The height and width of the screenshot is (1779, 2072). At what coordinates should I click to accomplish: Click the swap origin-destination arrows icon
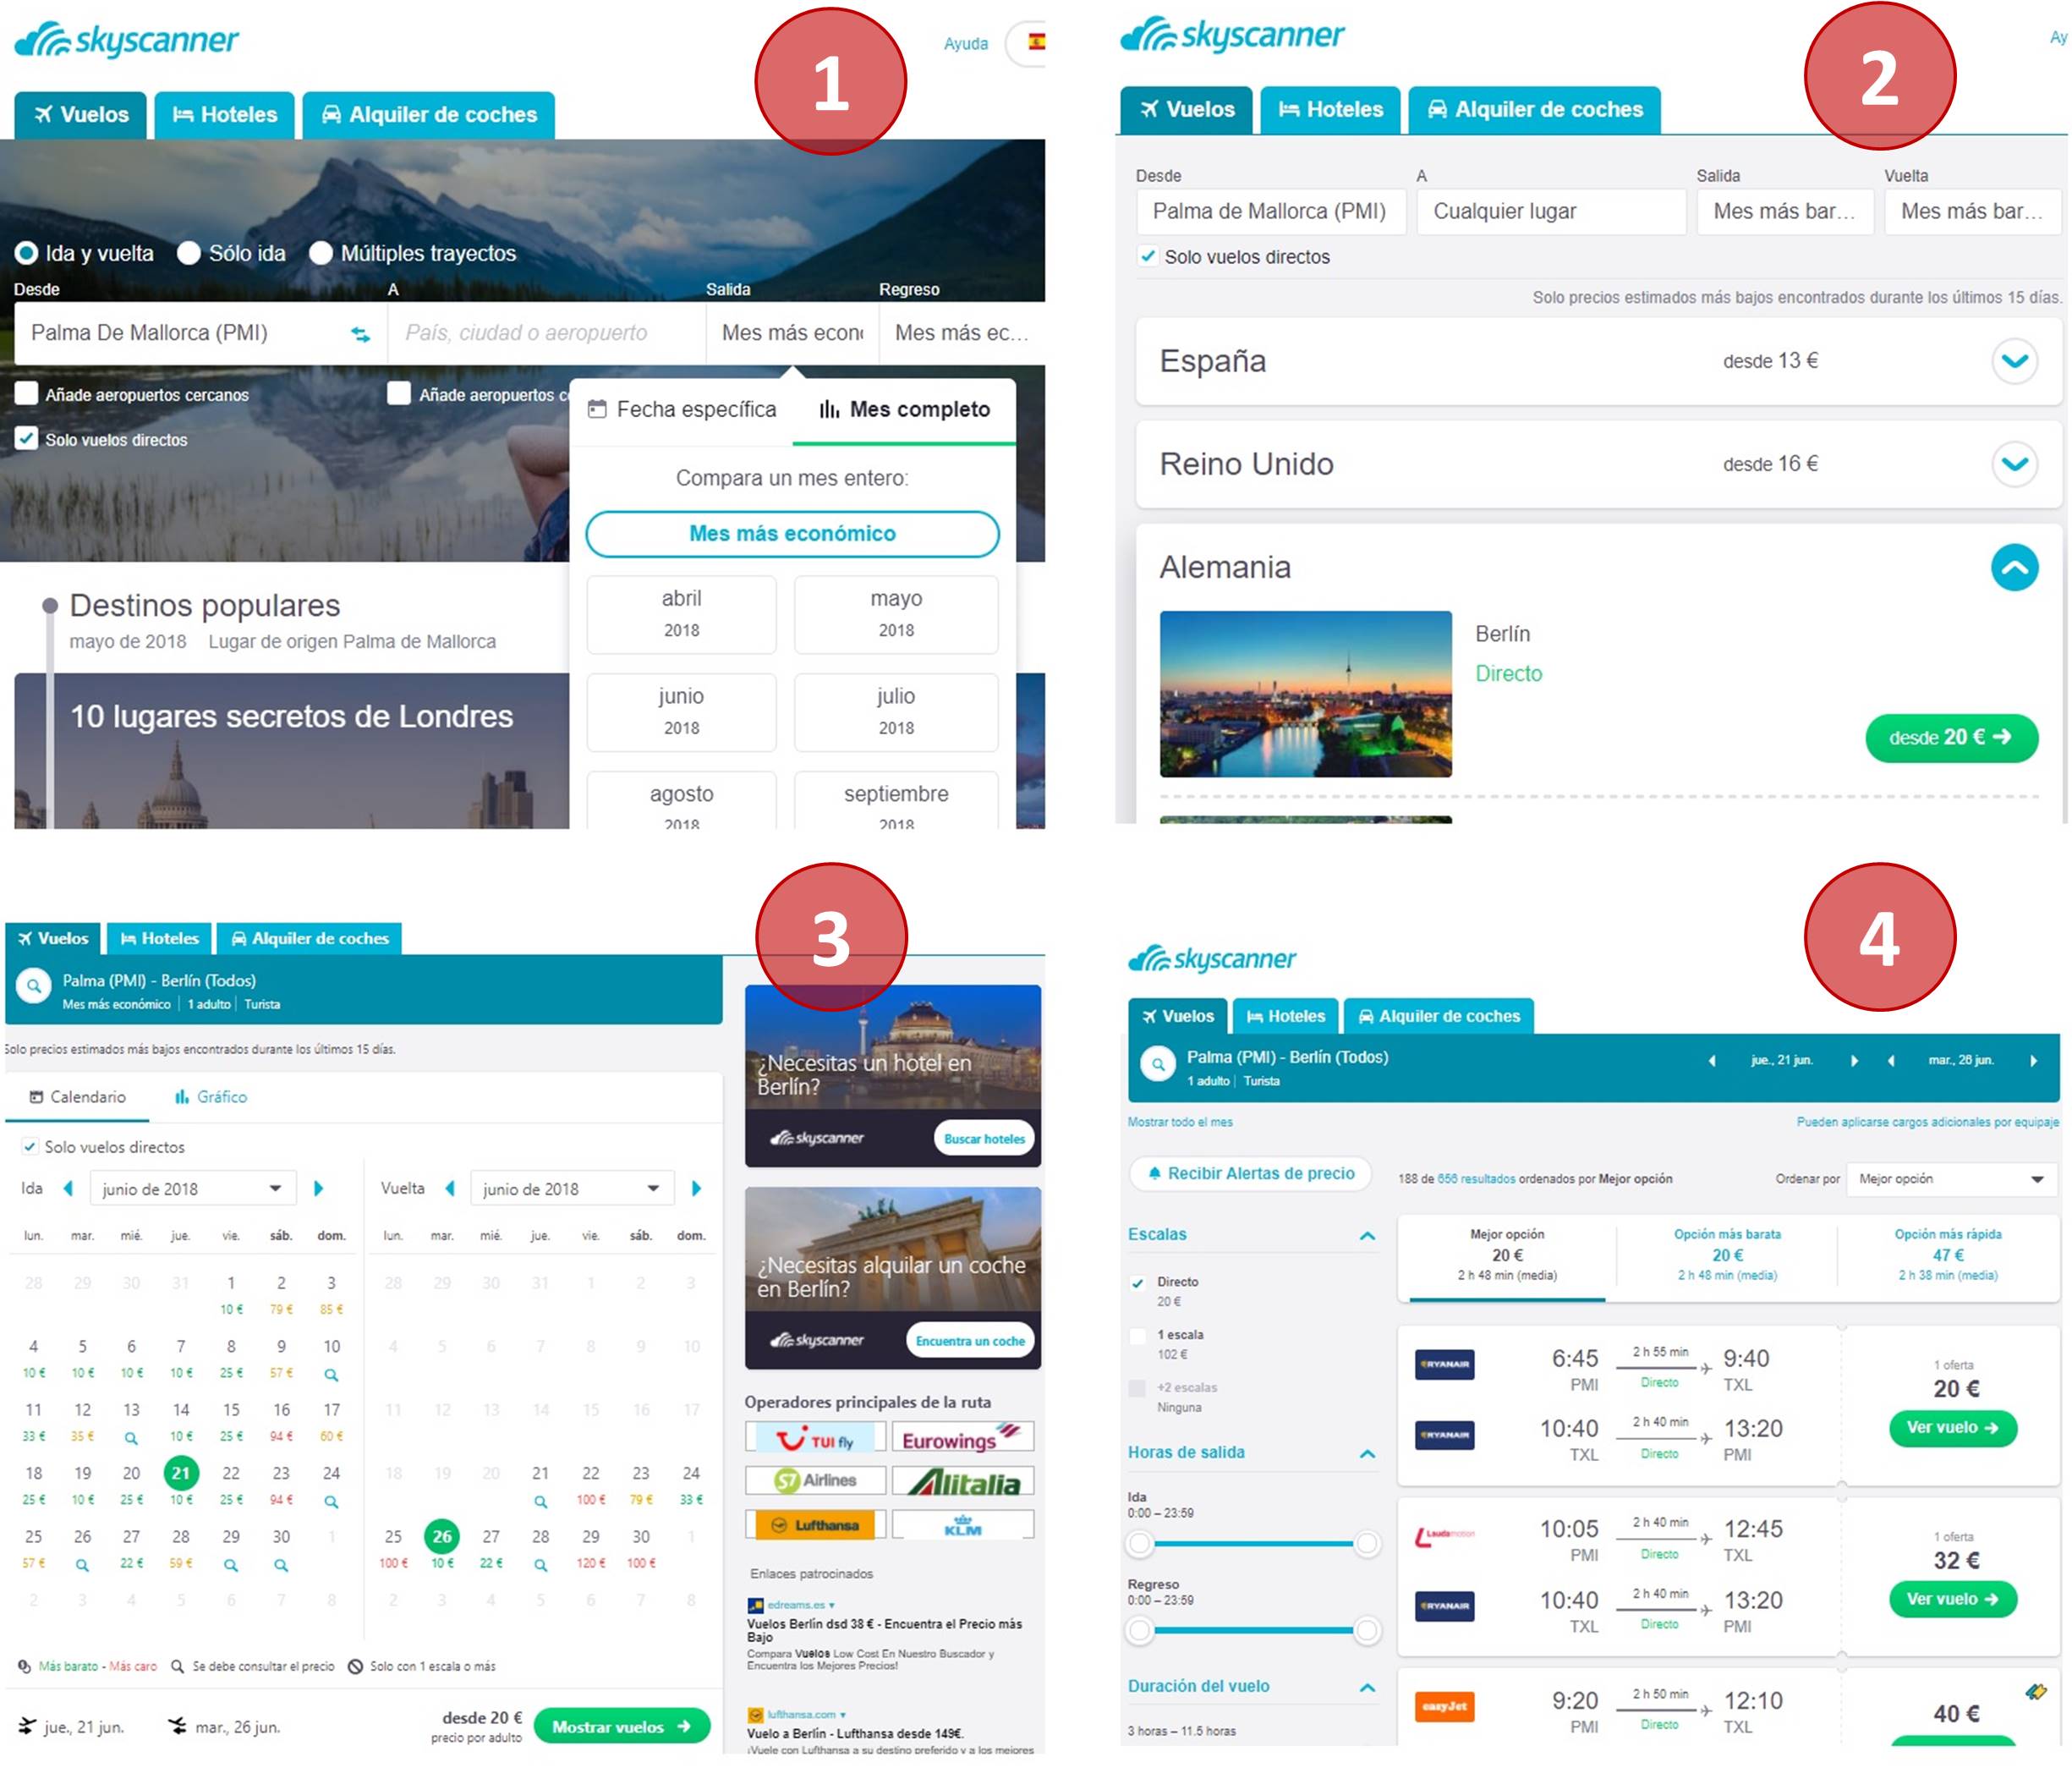[x=360, y=334]
